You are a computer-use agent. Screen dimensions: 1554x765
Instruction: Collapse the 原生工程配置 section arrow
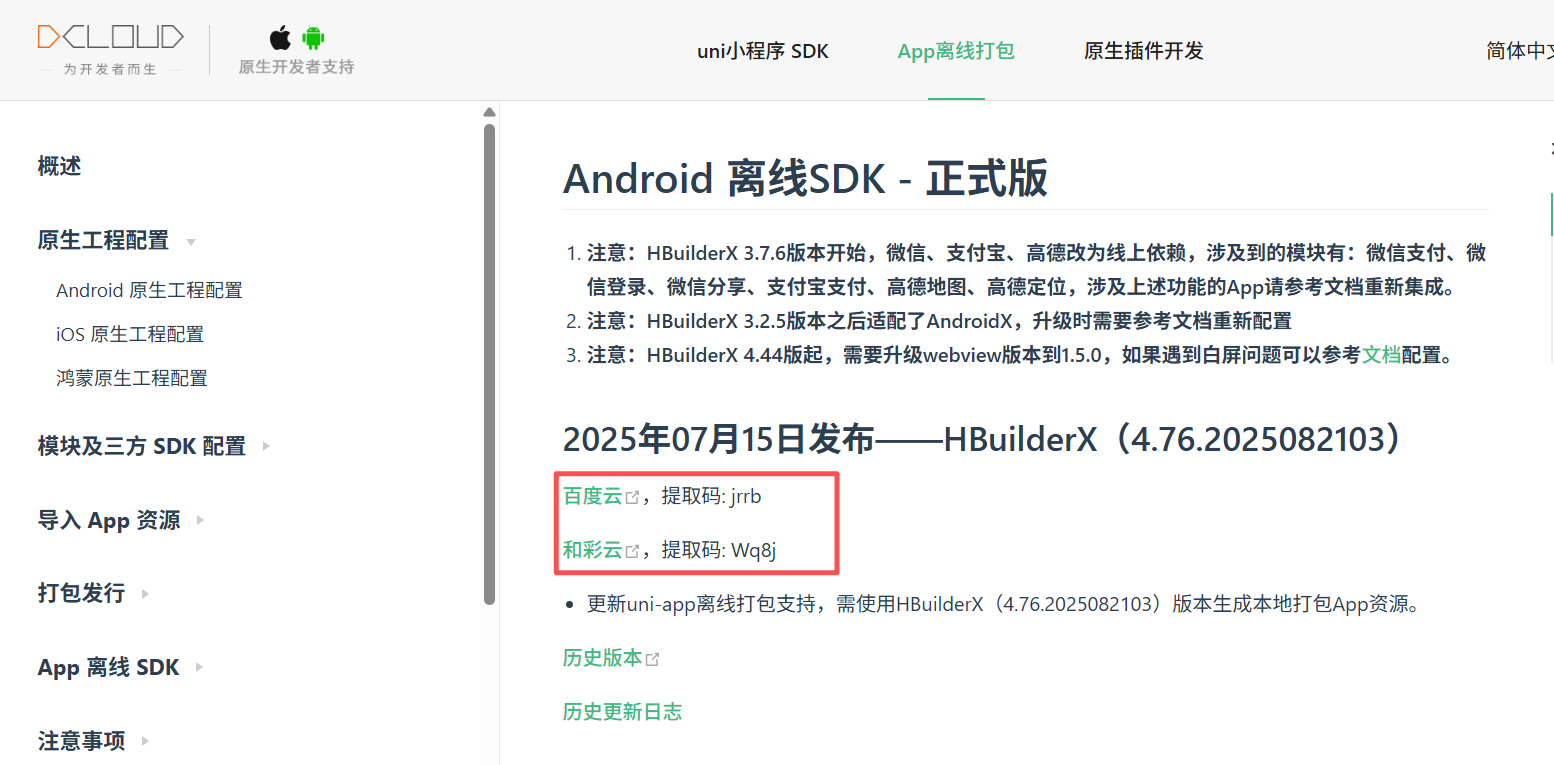191,242
